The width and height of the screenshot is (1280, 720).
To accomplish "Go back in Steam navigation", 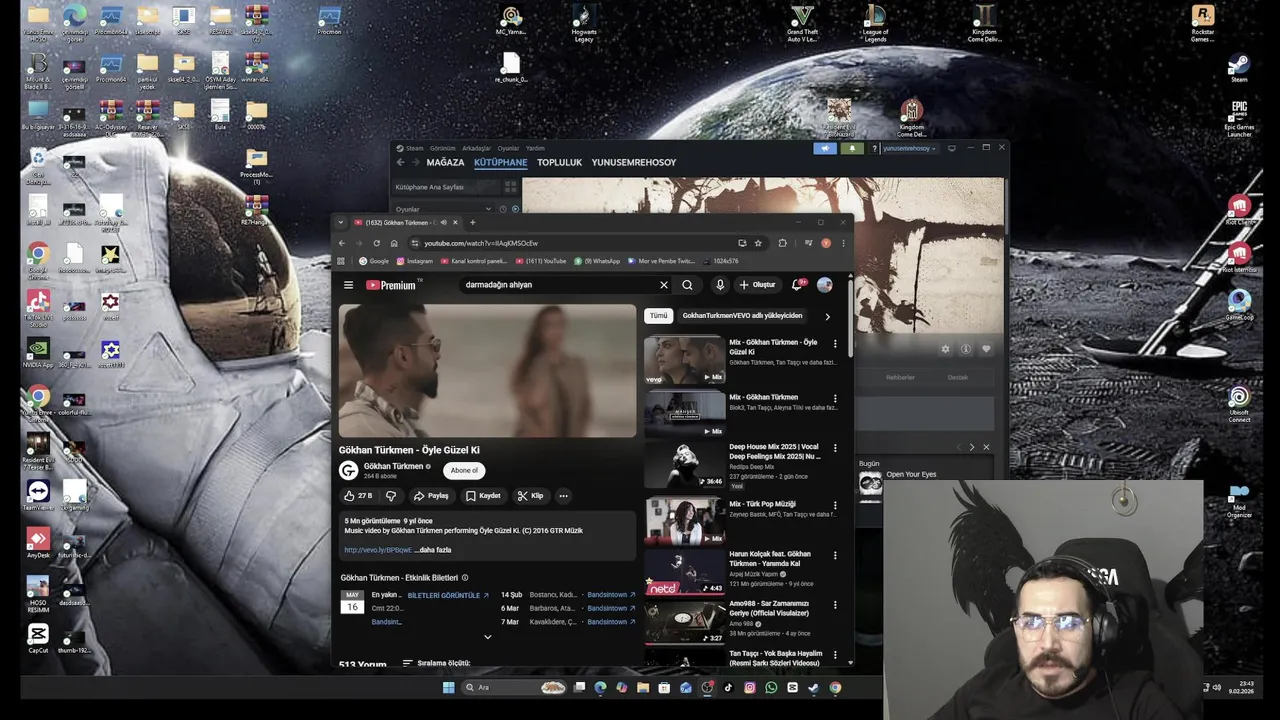I will 400,162.
